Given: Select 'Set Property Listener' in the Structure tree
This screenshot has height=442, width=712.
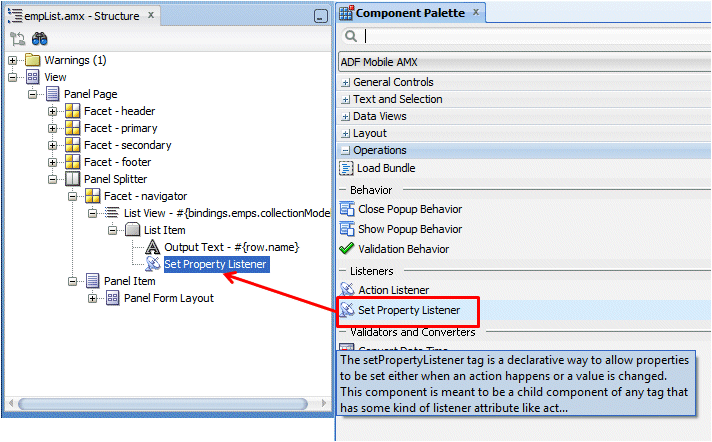Looking at the screenshot, I should [215, 264].
